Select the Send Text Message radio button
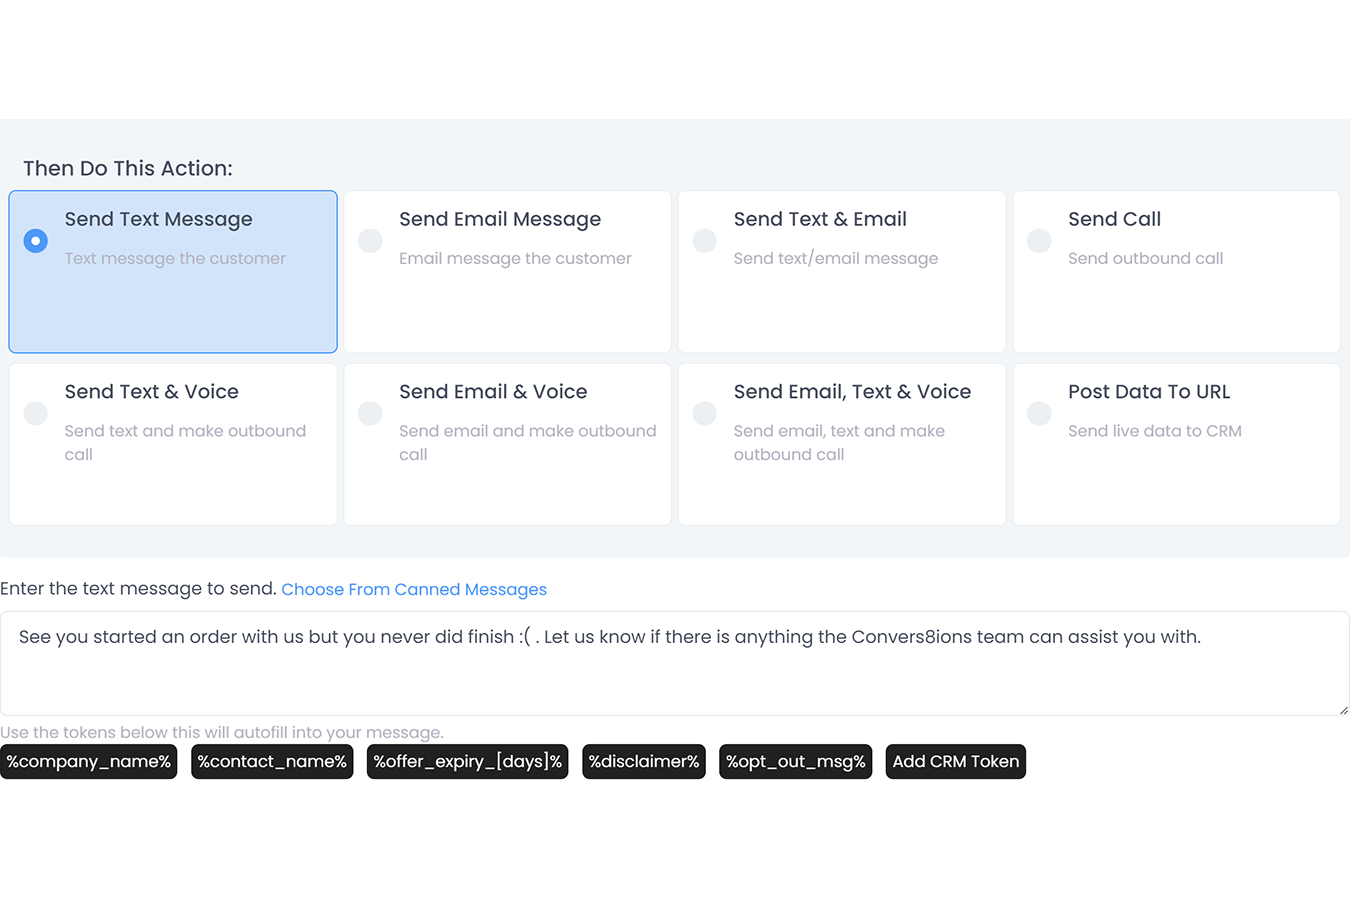 pyautogui.click(x=35, y=240)
